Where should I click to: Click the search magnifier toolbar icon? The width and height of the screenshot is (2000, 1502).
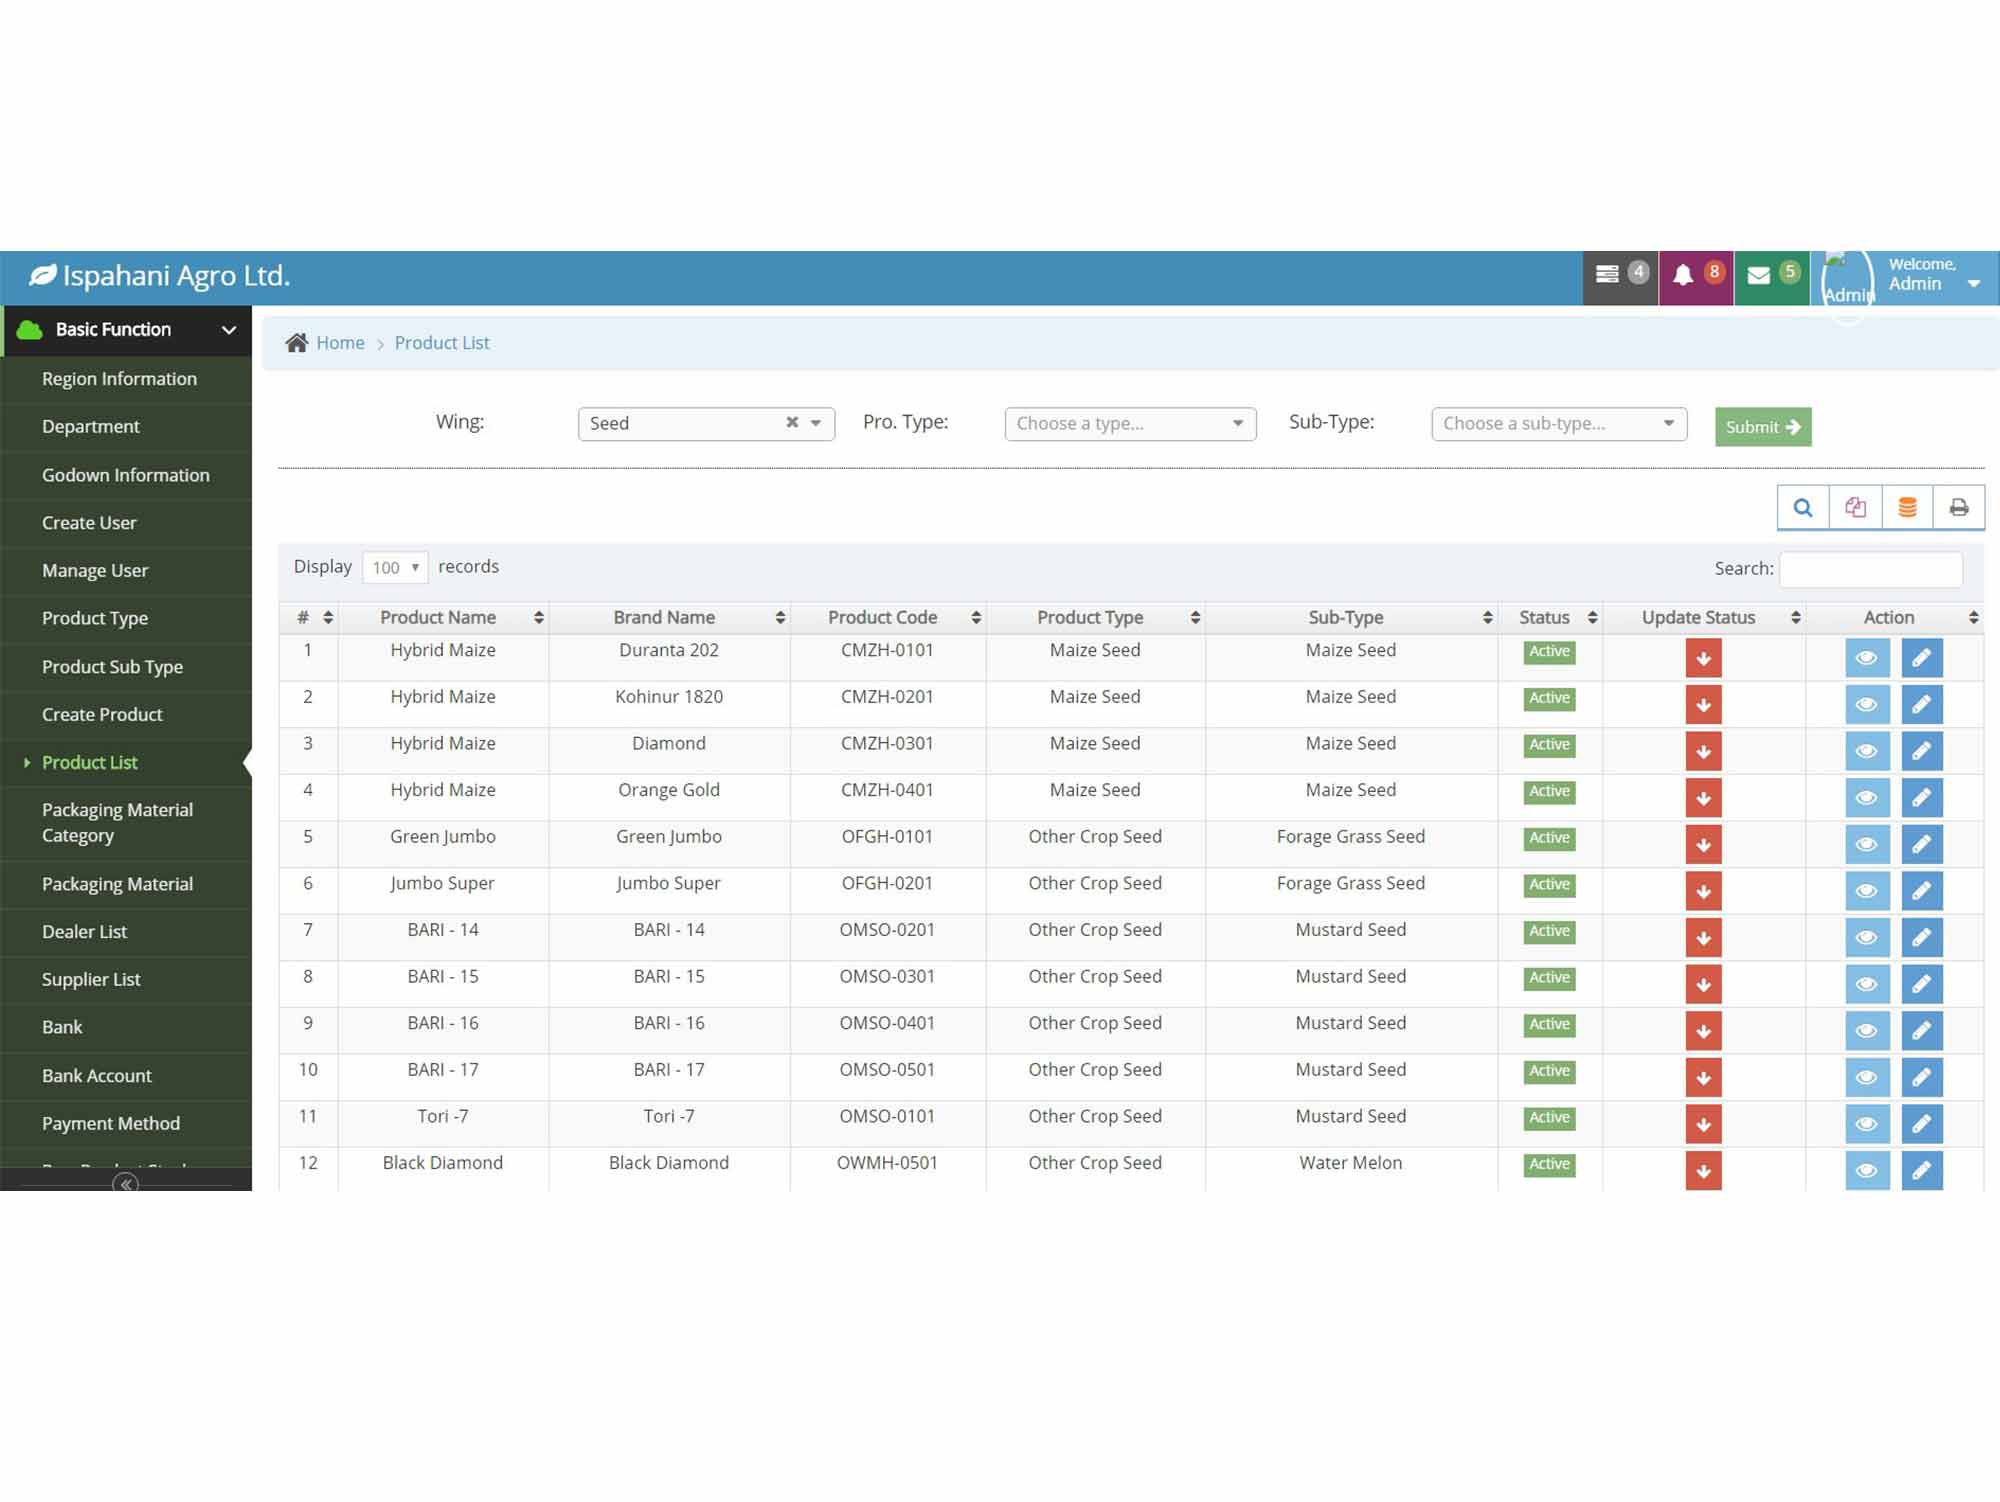(1802, 508)
